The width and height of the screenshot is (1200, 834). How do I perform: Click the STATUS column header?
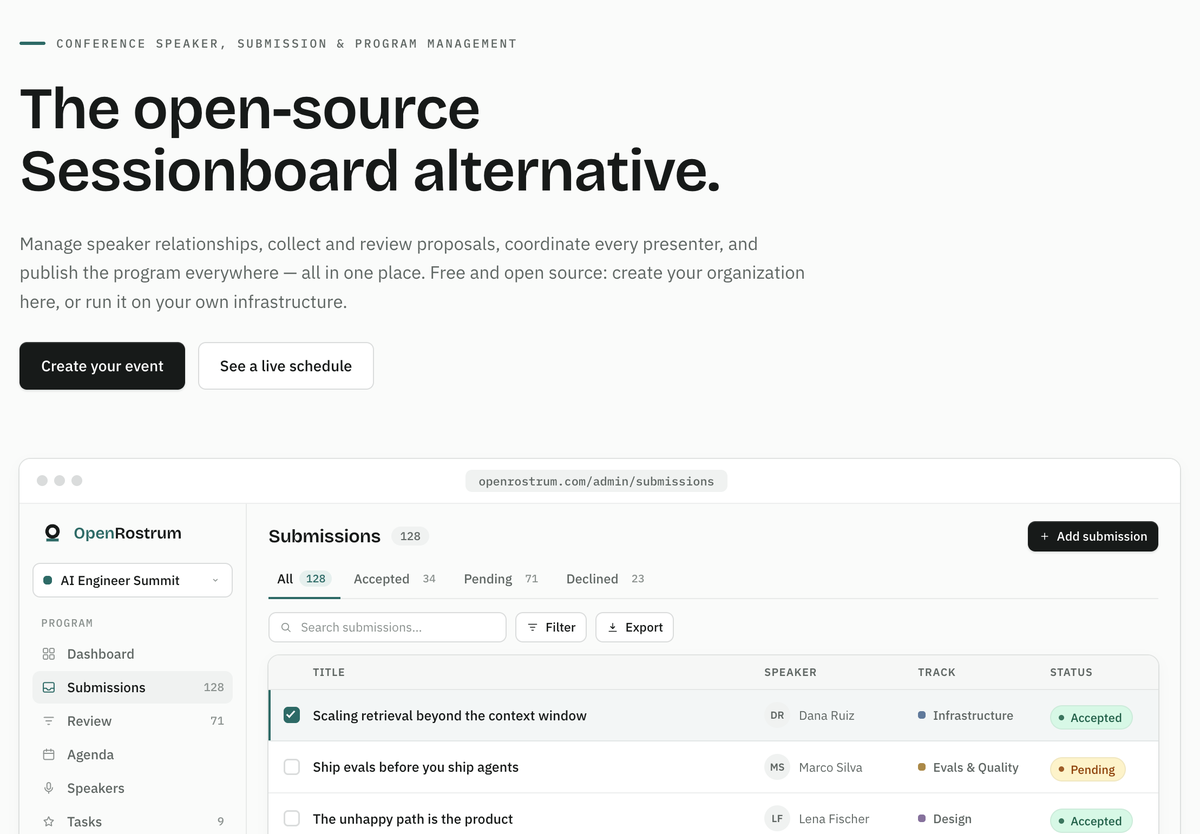(1071, 673)
